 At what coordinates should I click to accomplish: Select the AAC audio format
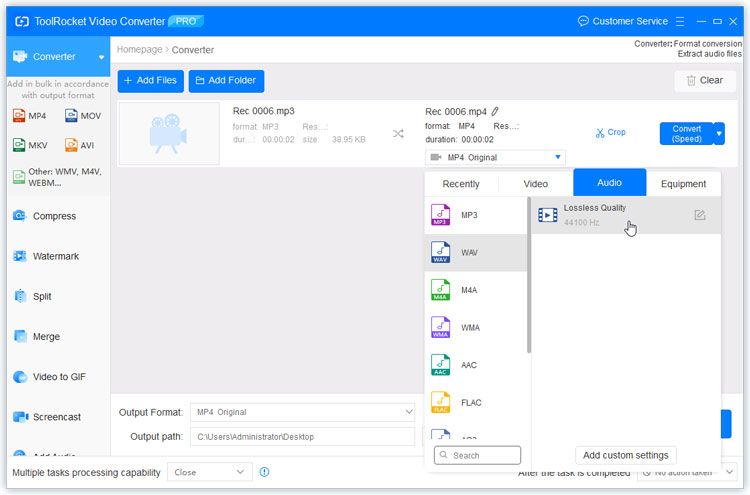click(x=475, y=365)
